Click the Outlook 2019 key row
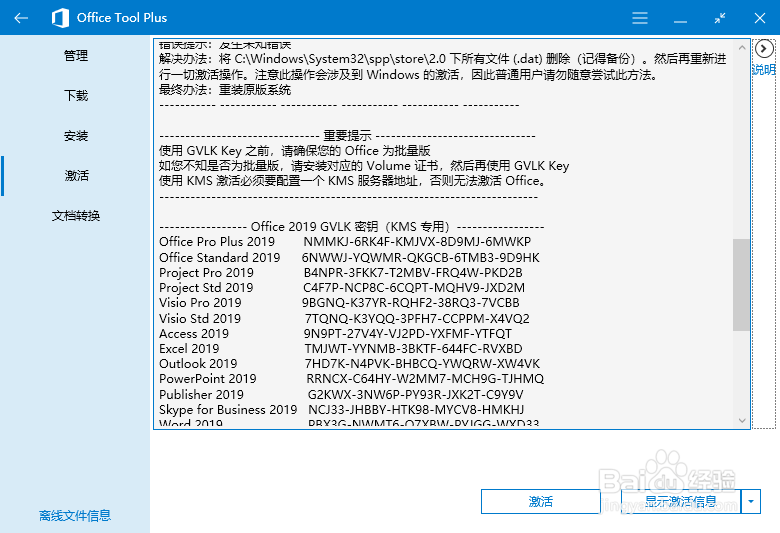The height and width of the screenshot is (533, 780). coord(349,364)
